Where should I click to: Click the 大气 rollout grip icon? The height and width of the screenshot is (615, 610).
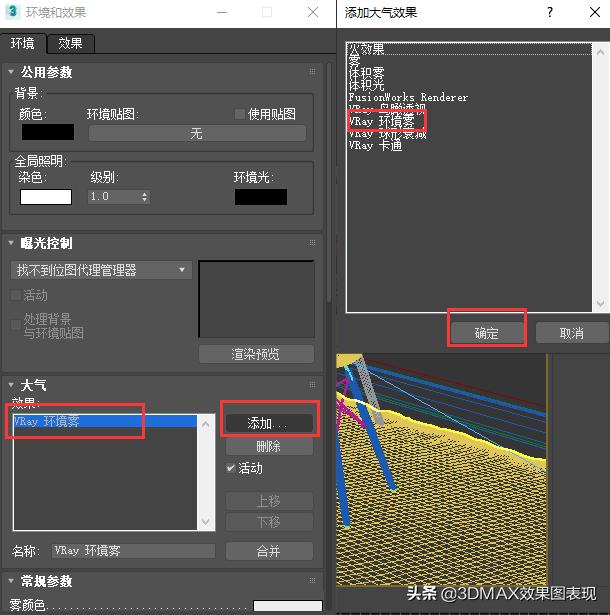tap(312, 384)
